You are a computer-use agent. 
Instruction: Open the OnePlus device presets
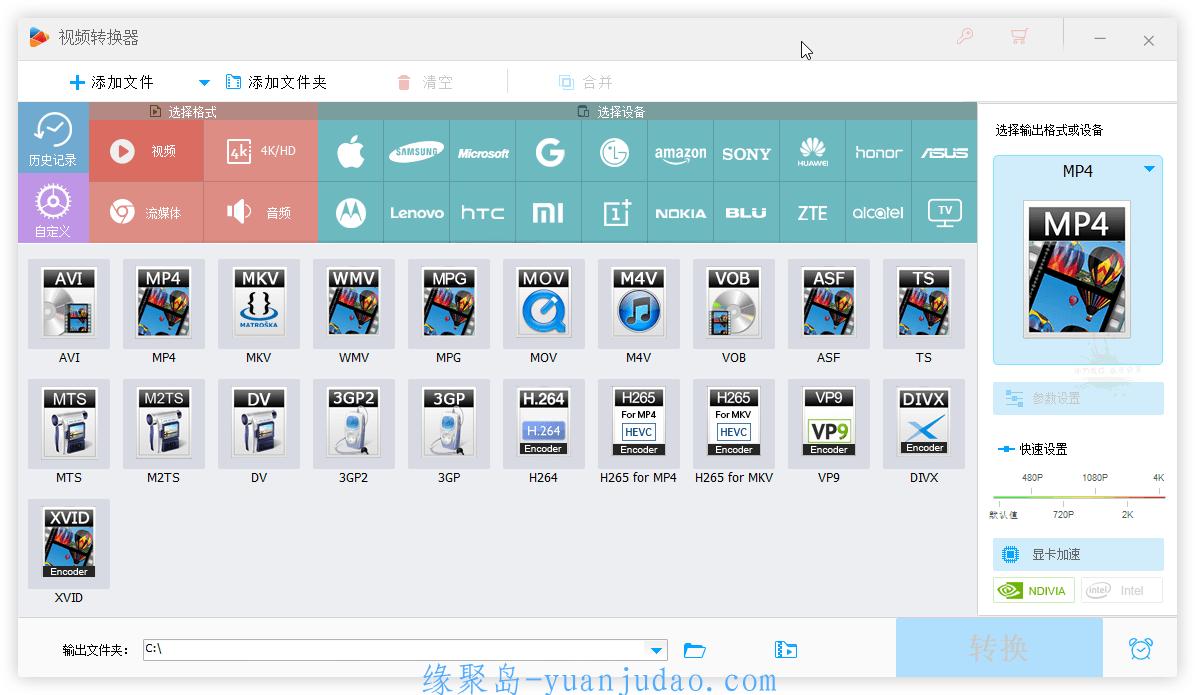(x=614, y=213)
